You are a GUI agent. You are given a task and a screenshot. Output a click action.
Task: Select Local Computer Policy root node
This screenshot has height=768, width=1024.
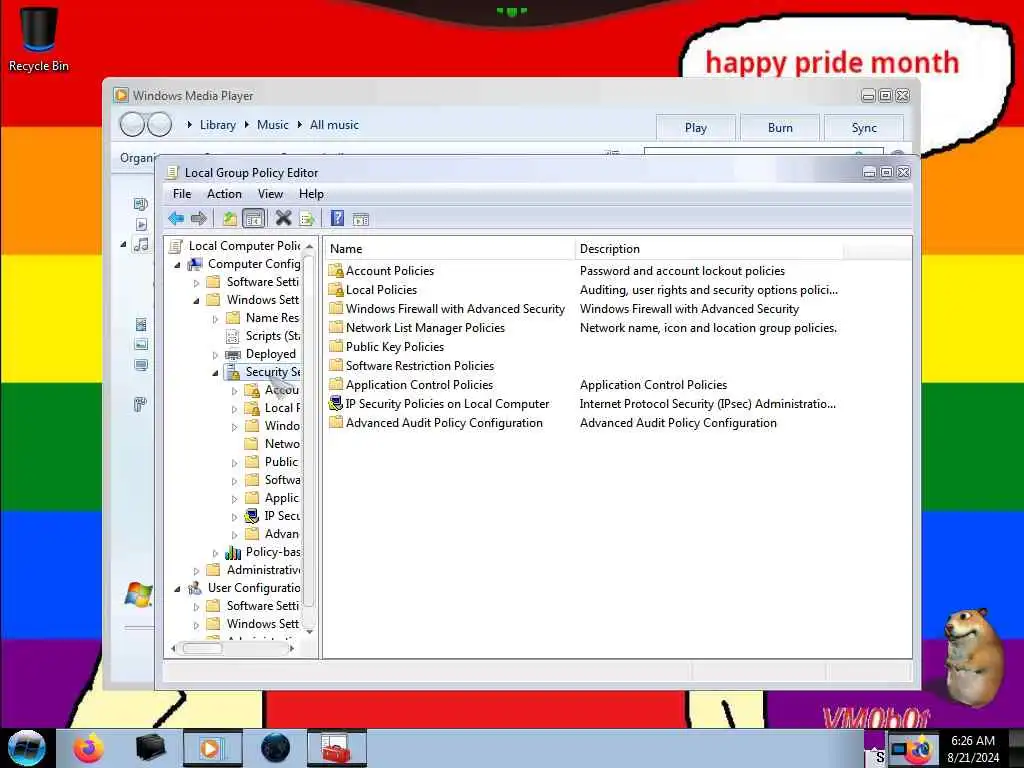(235, 246)
